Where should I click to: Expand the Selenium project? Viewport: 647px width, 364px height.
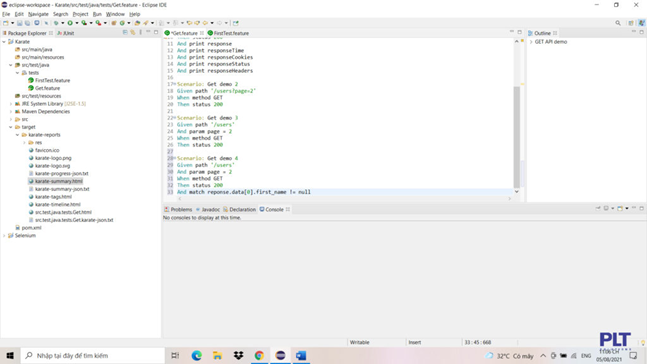click(x=4, y=236)
